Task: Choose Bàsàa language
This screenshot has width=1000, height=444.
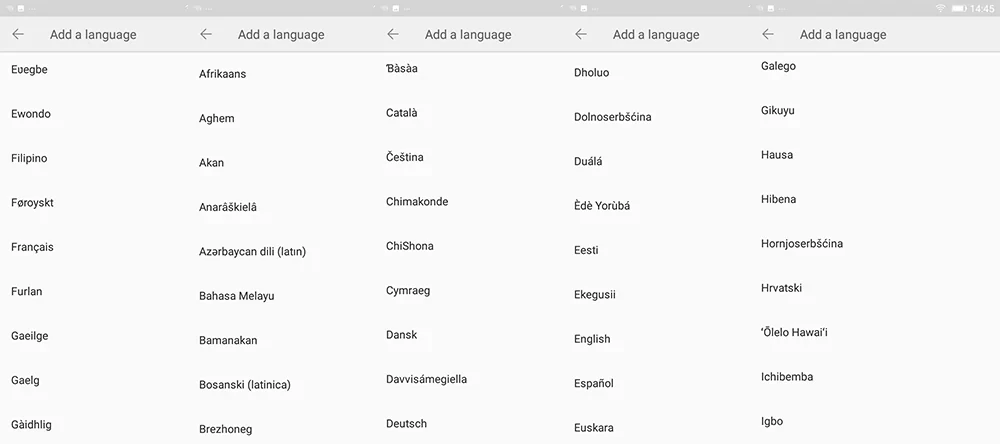Action: coord(402,68)
